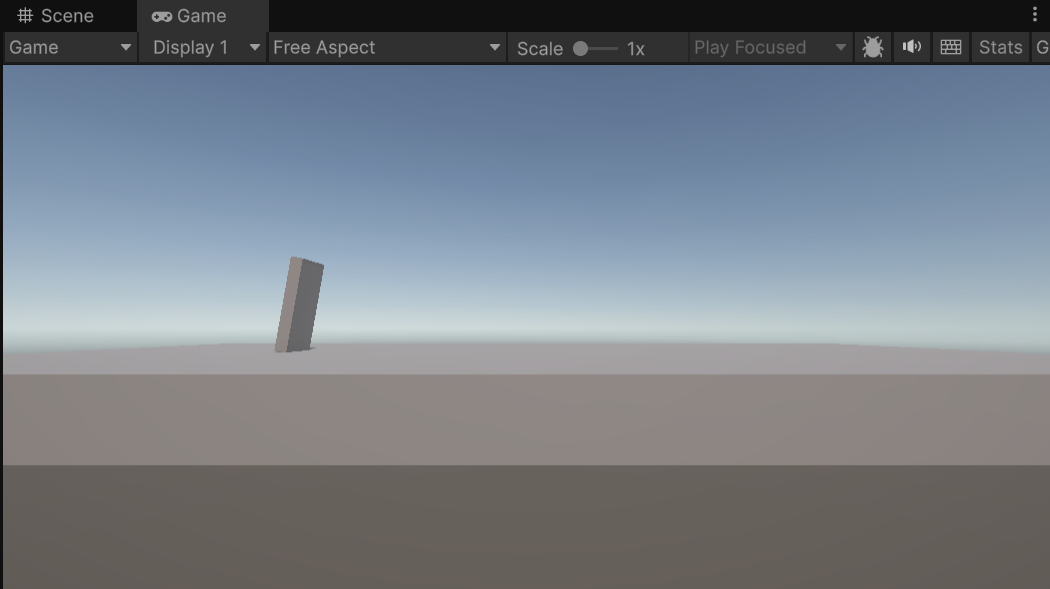1050x589 pixels.
Task: Click the grid icon on the Scene tab
Action: point(26,16)
